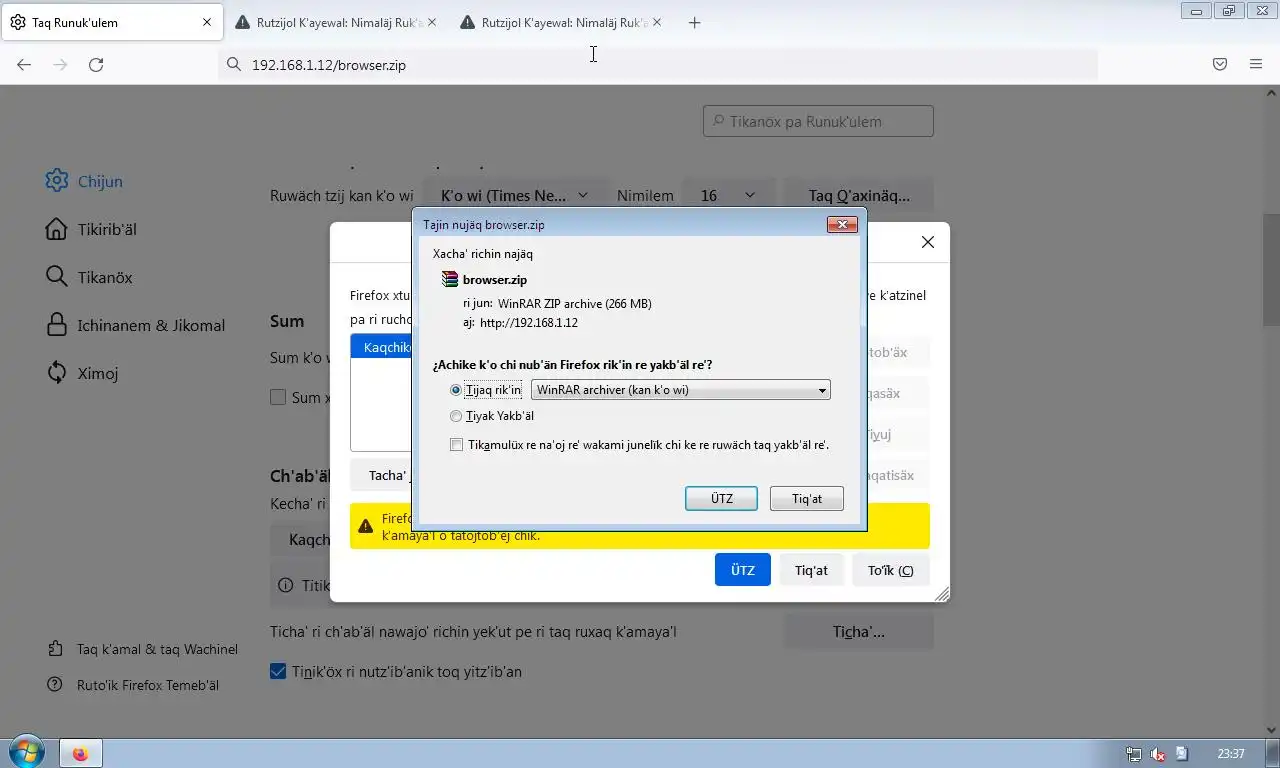The width and height of the screenshot is (1280, 768).
Task: Click the settings page vertical scrollbar
Action: (1271, 270)
